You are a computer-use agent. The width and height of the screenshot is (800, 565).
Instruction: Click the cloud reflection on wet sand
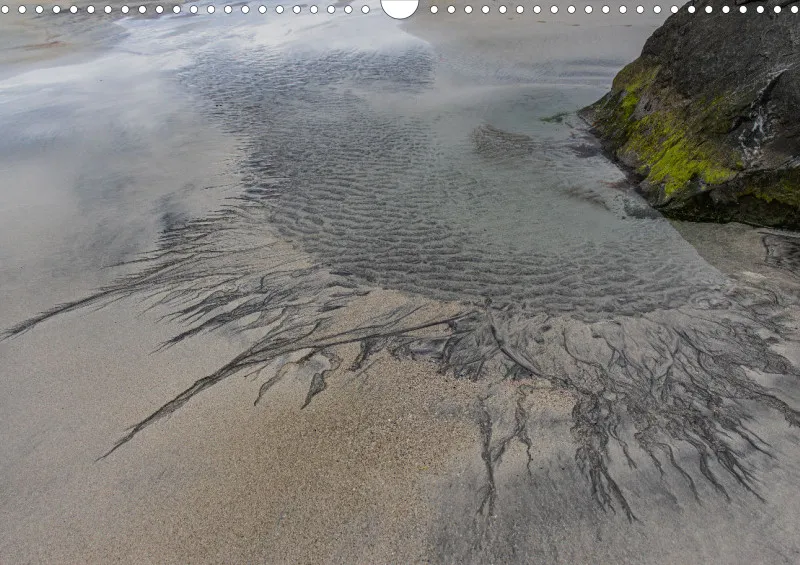(102, 102)
